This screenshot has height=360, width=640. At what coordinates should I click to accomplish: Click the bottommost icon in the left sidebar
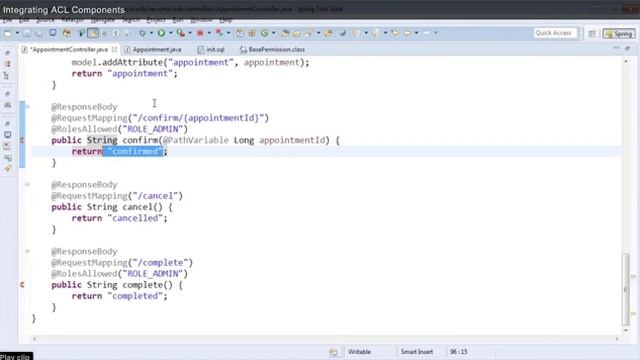7,169
